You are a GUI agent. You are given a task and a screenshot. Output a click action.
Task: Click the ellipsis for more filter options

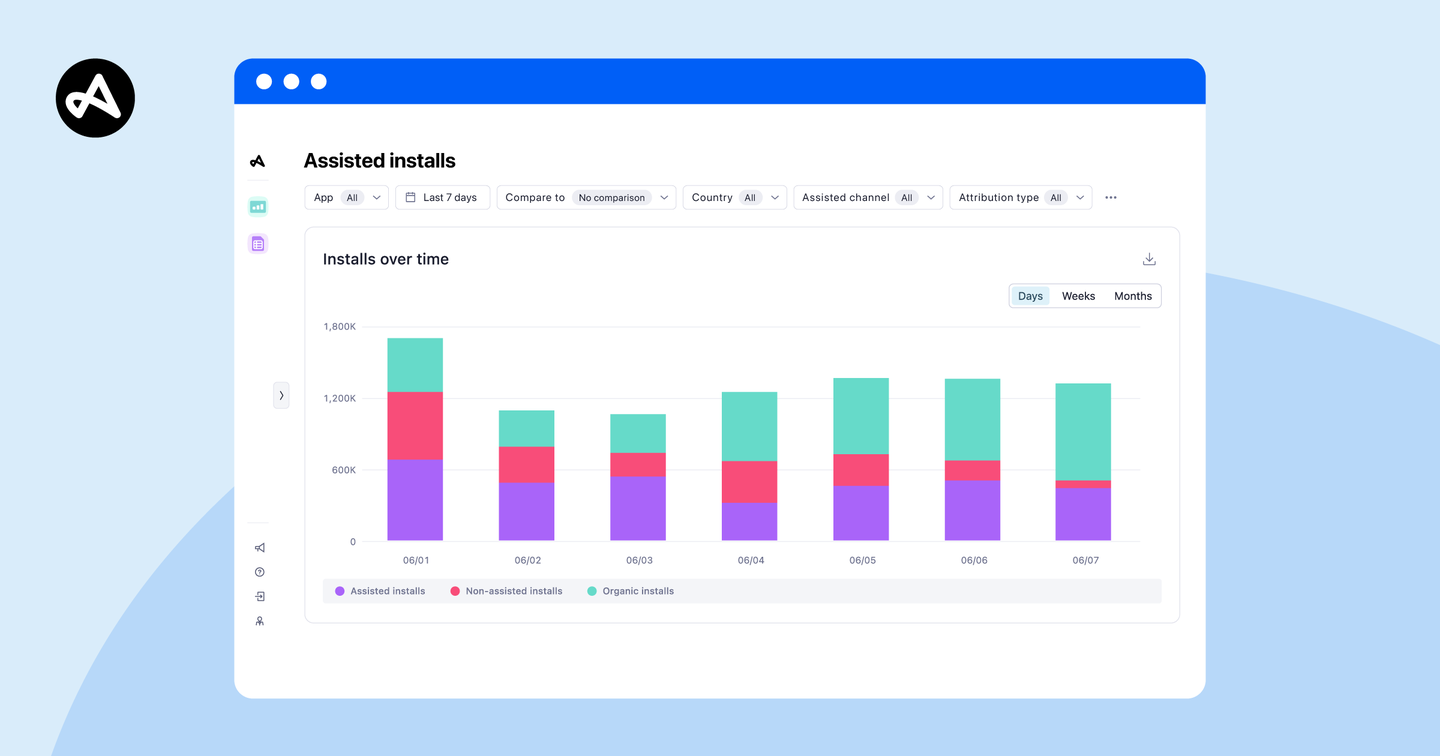click(x=1110, y=197)
